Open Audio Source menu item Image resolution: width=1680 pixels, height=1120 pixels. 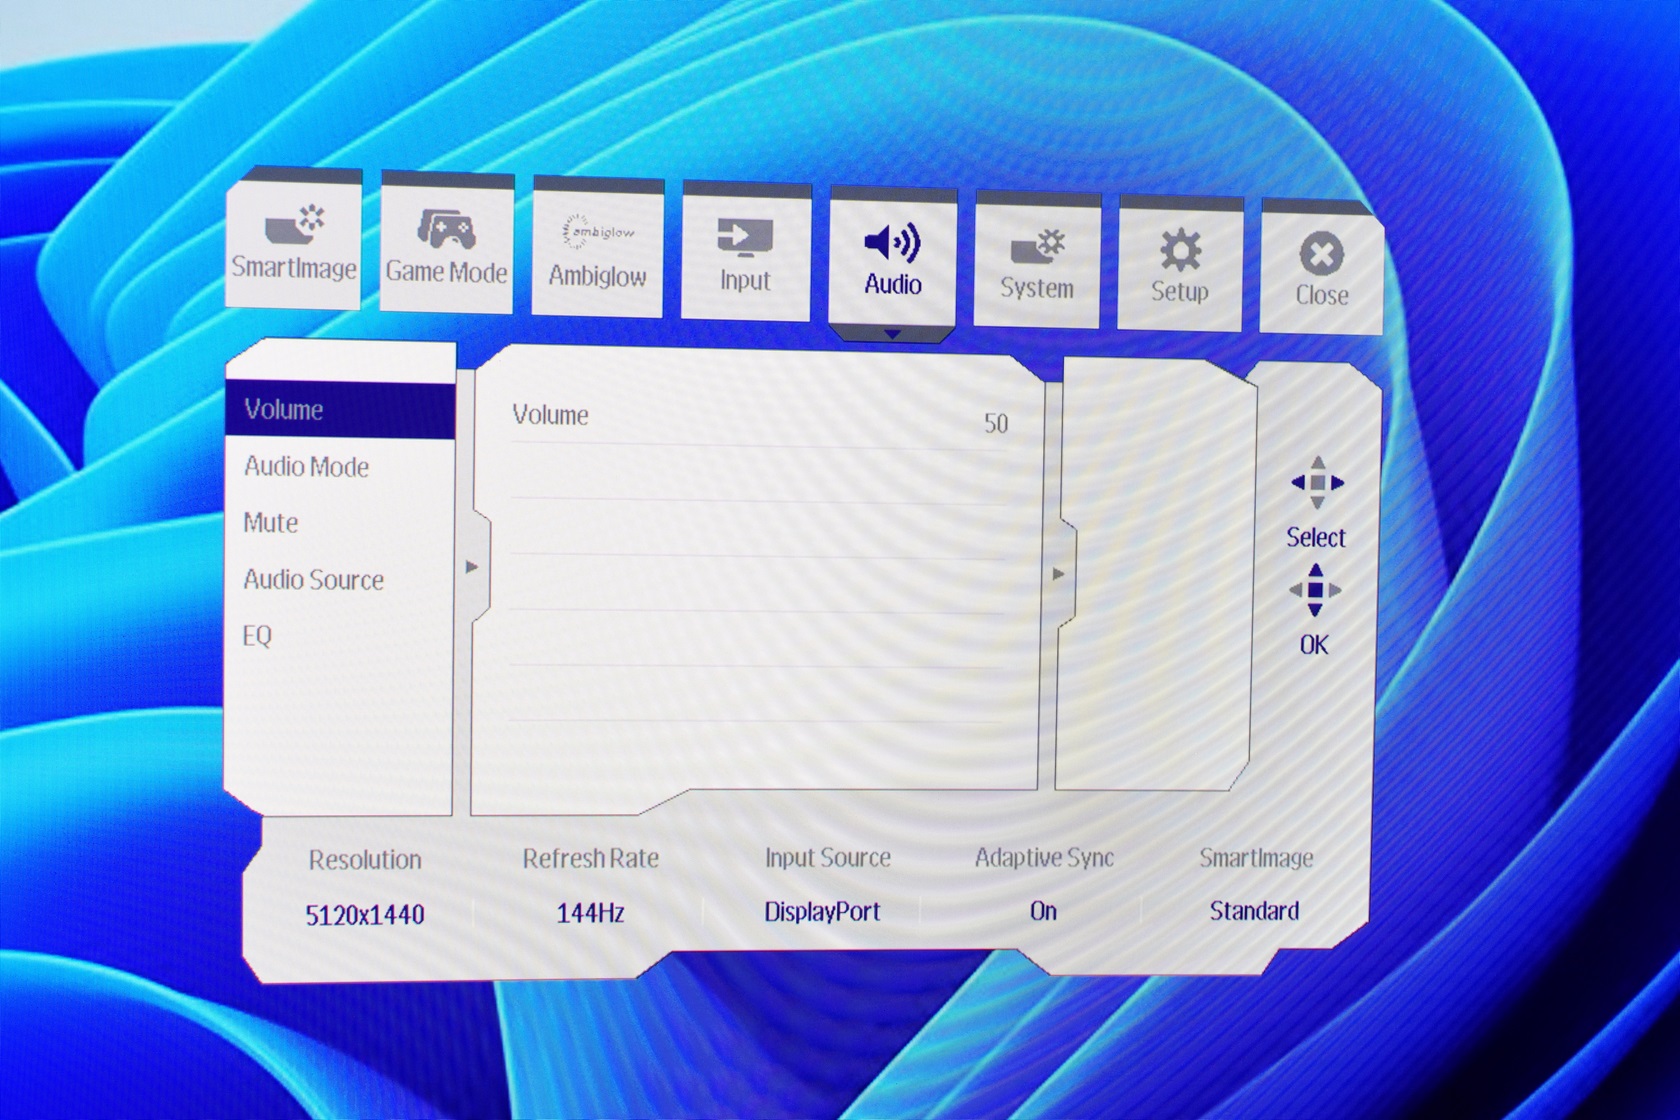click(x=314, y=580)
